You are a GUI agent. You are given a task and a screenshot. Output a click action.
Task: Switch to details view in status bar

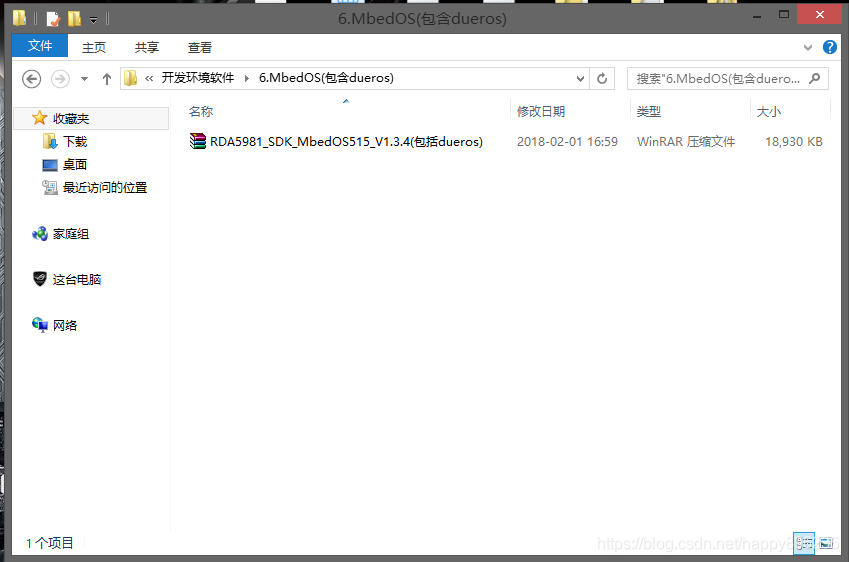point(804,543)
